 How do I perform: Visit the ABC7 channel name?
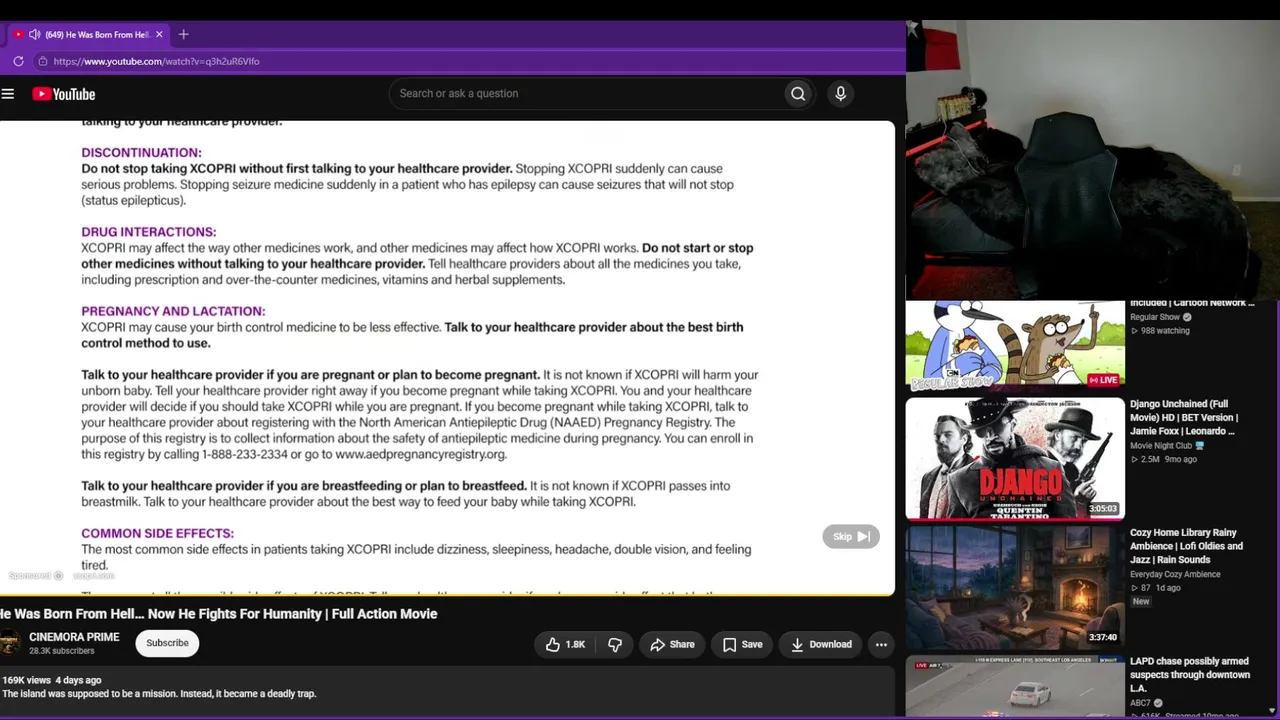[x=1140, y=703]
